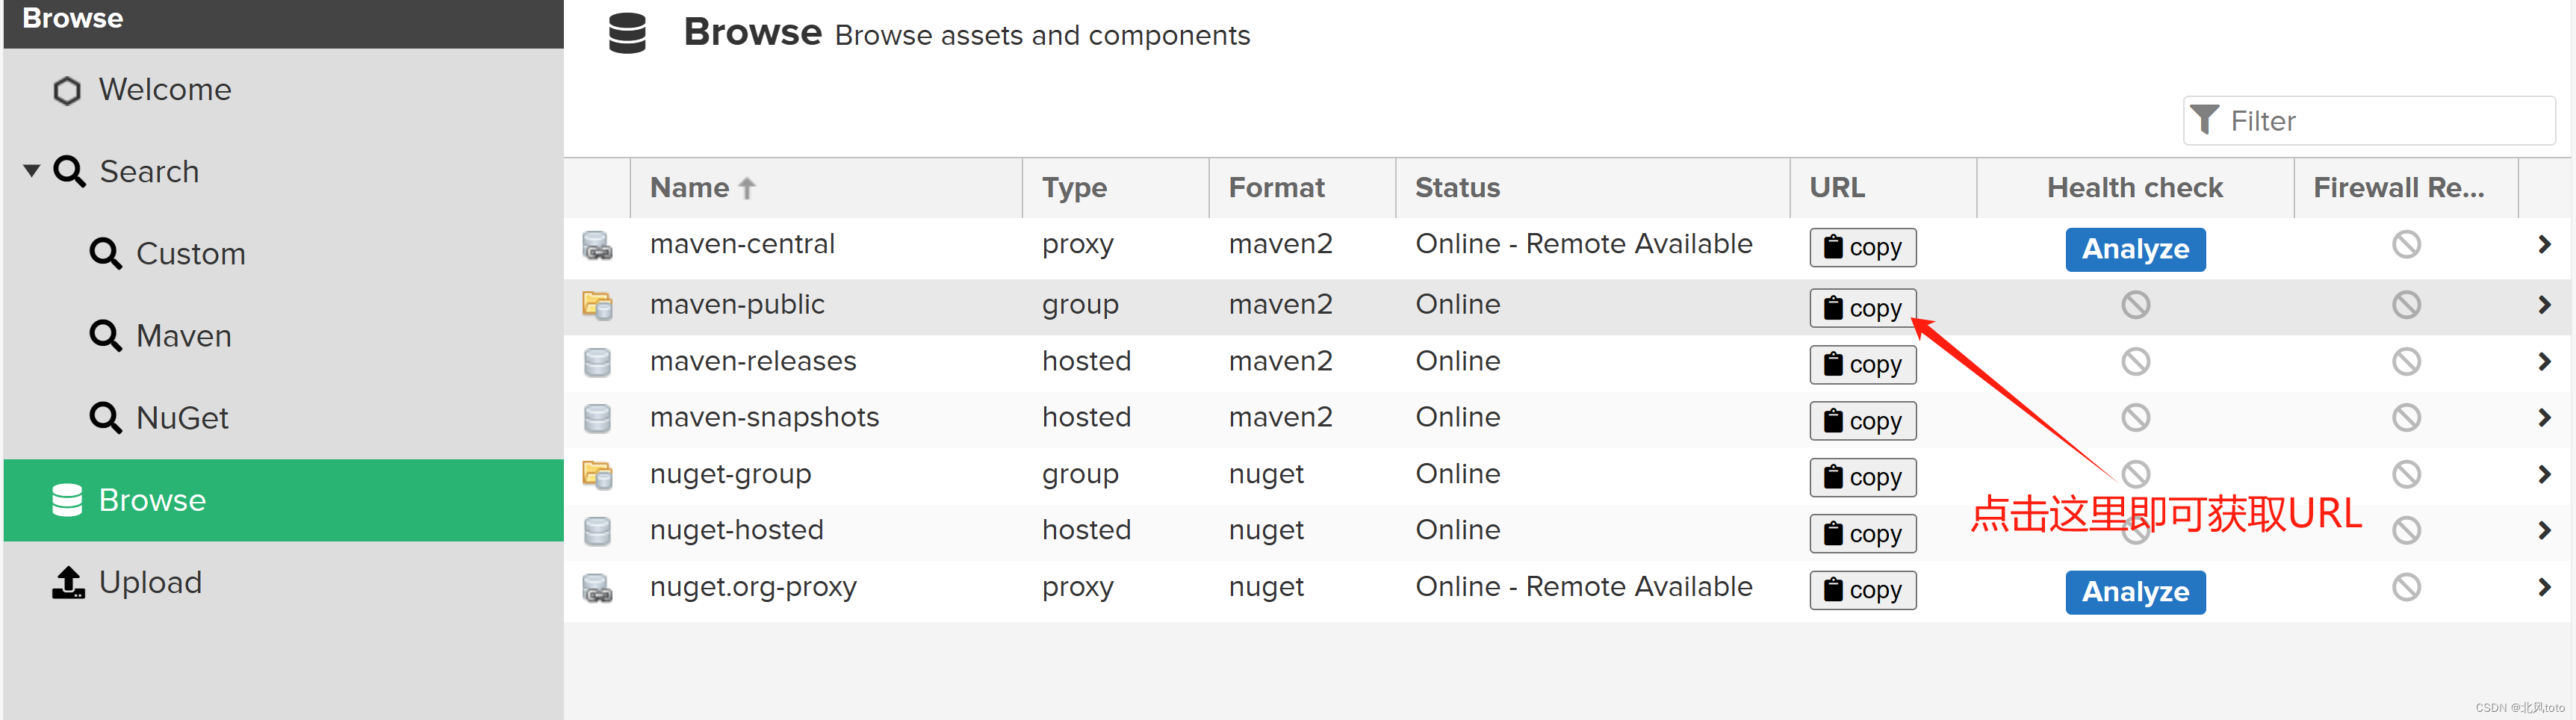
Task: Click firewall report icon for maven-releases
Action: point(2406,362)
